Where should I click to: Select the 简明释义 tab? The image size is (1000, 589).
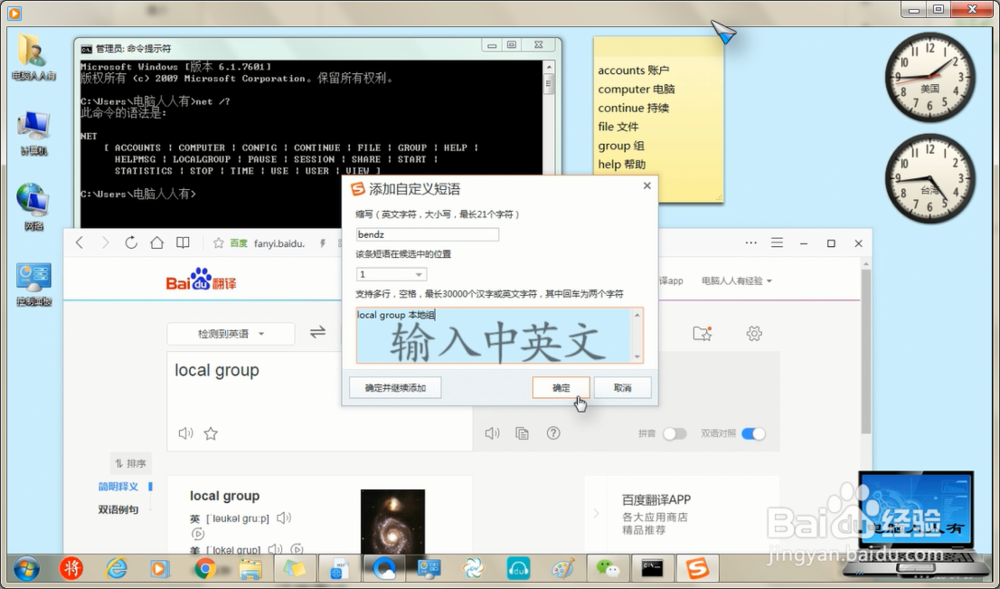tap(118, 486)
